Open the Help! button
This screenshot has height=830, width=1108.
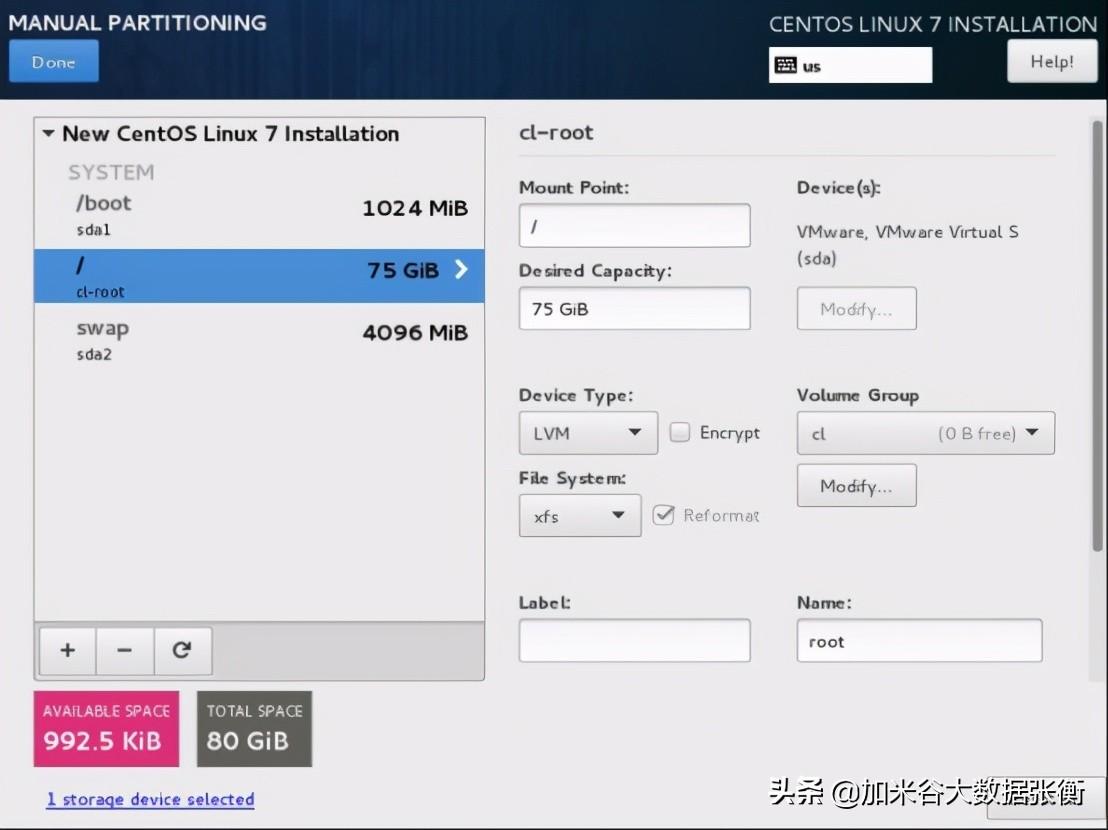[x=1052, y=62]
